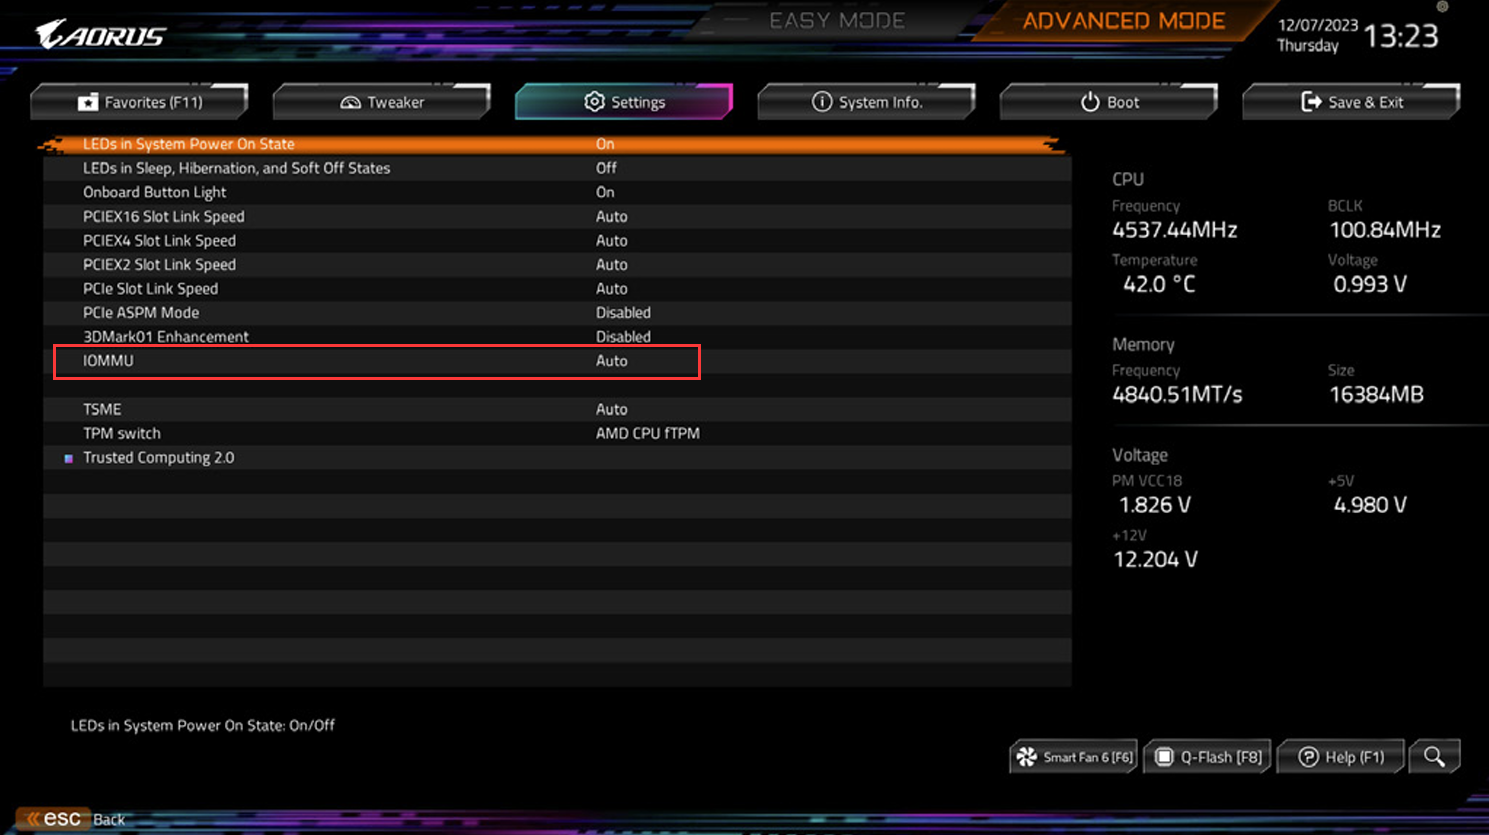1489x835 pixels.
Task: Open Smart Fan 6 fan icon
Action: (1026, 757)
